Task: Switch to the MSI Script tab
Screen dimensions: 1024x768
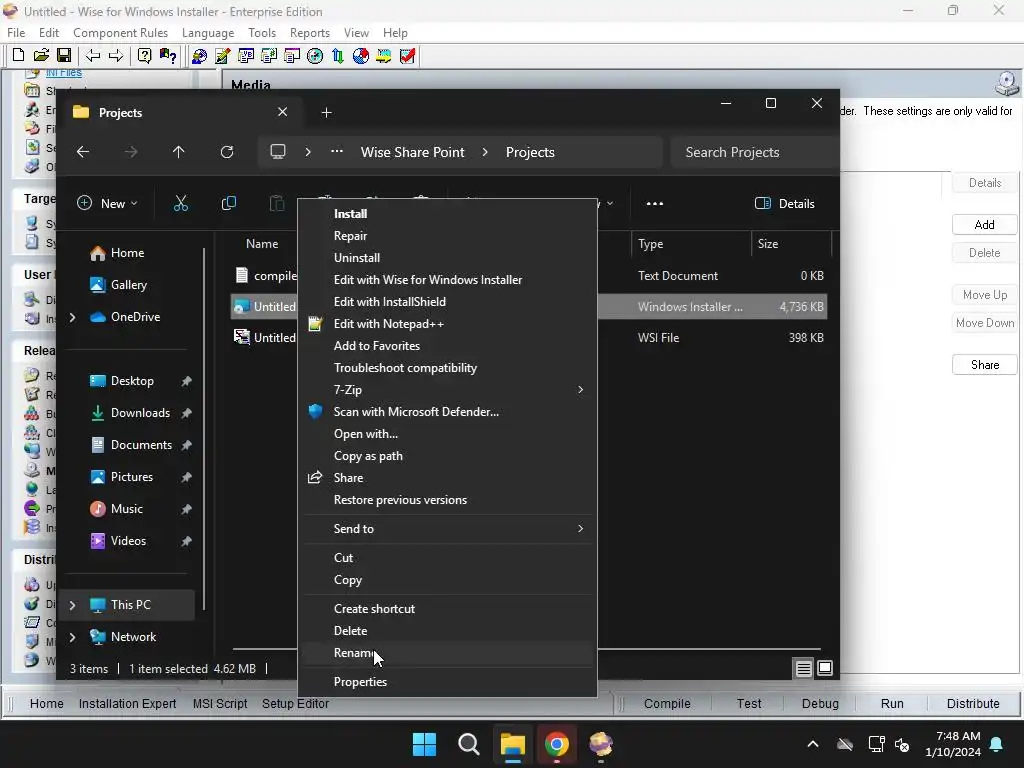Action: point(219,704)
